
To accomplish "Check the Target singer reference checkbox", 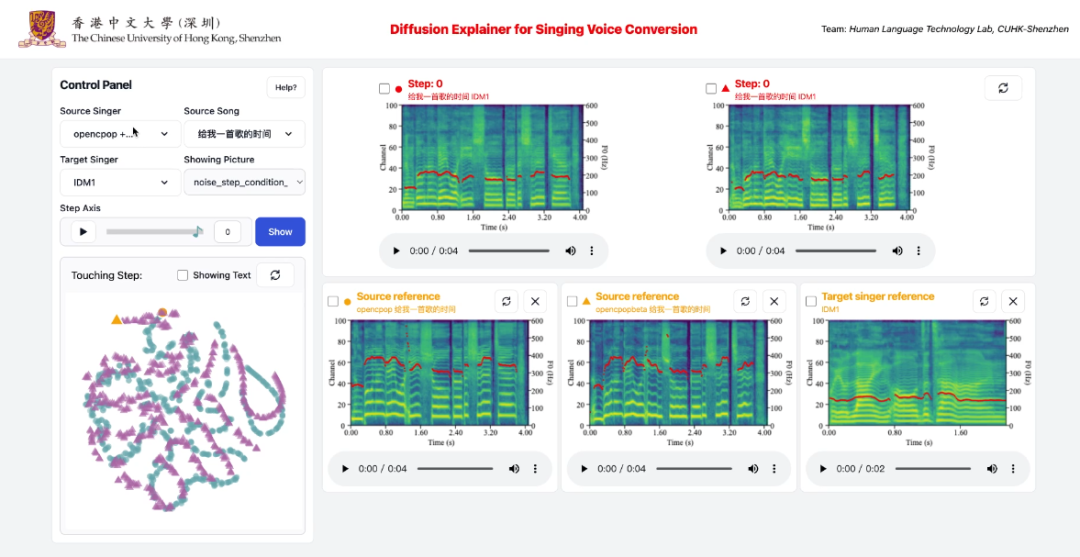I will [811, 301].
